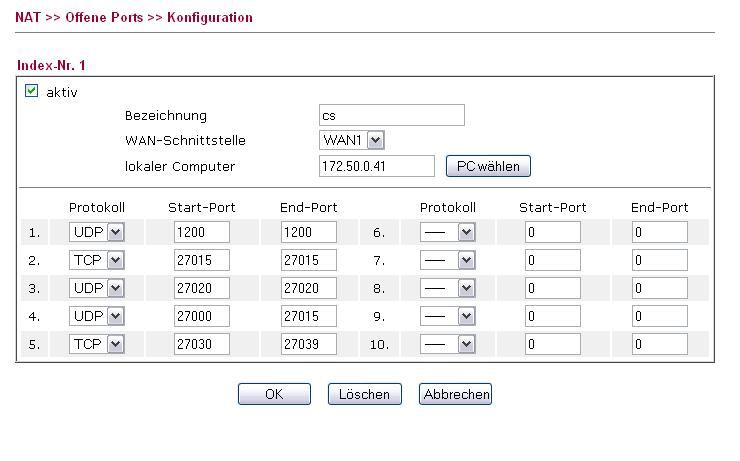Open the row 2 Protokoll TCP dropdown
This screenshot has width=740, height=461.
pyautogui.click(x=97, y=260)
